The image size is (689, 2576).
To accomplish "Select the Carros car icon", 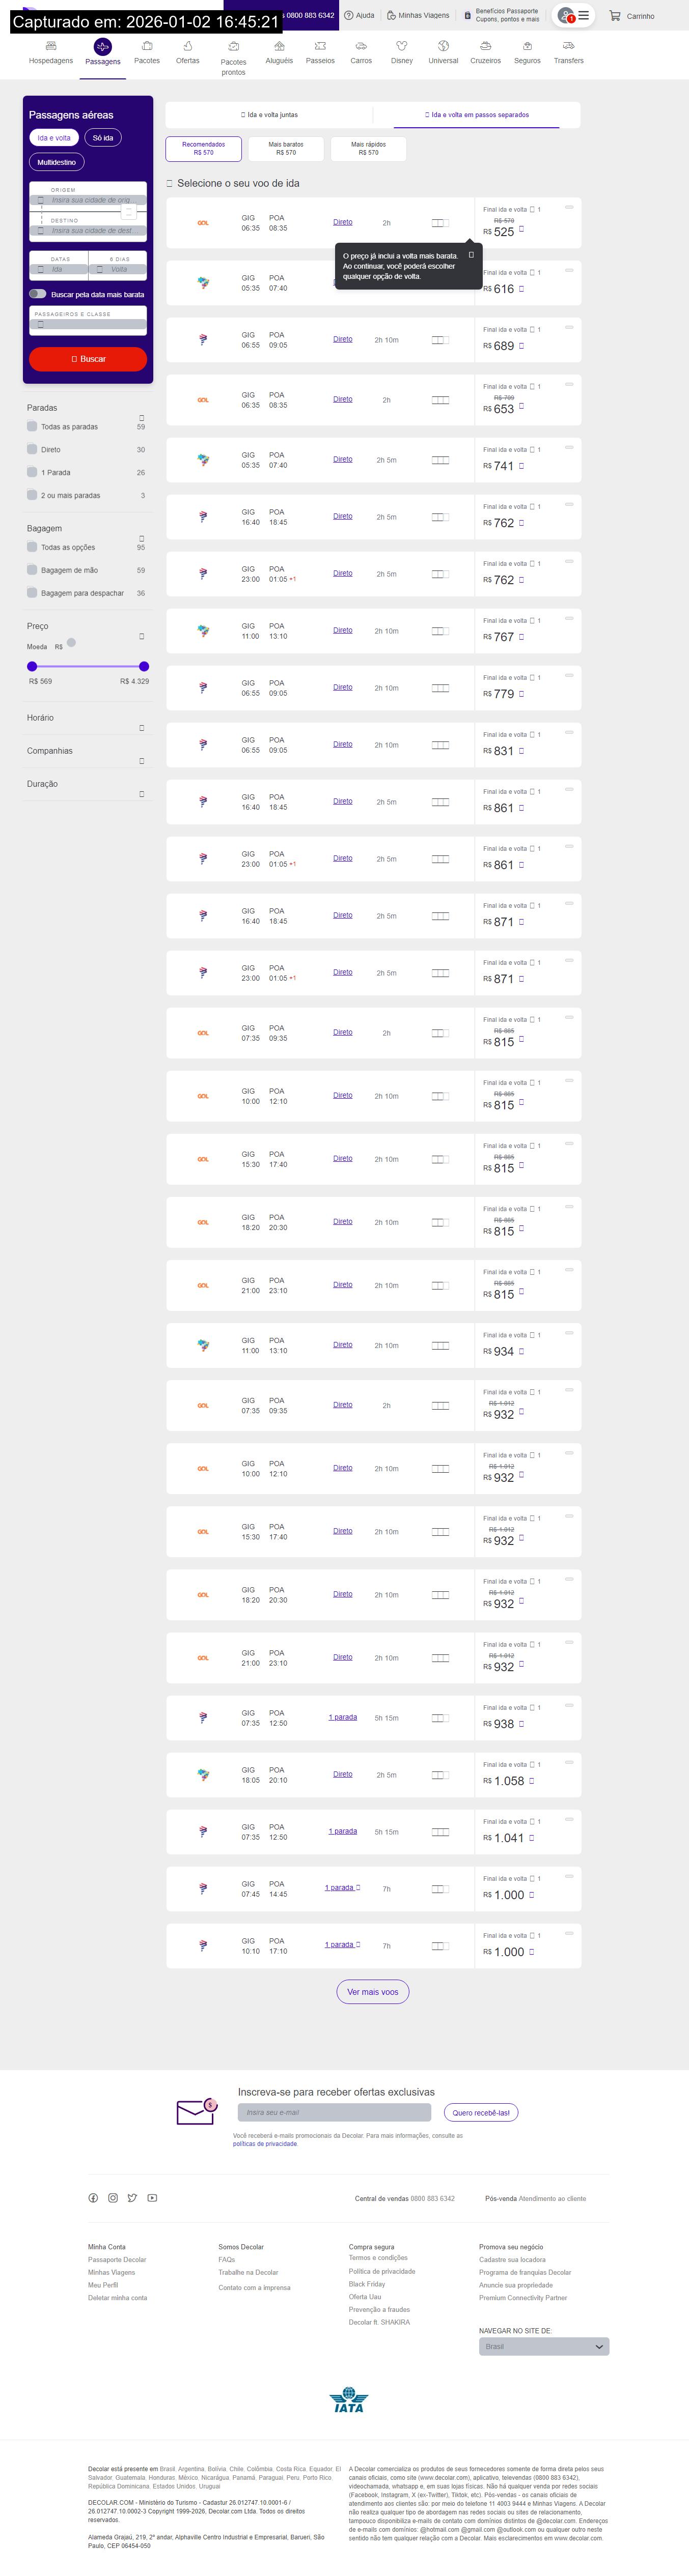I will (361, 46).
